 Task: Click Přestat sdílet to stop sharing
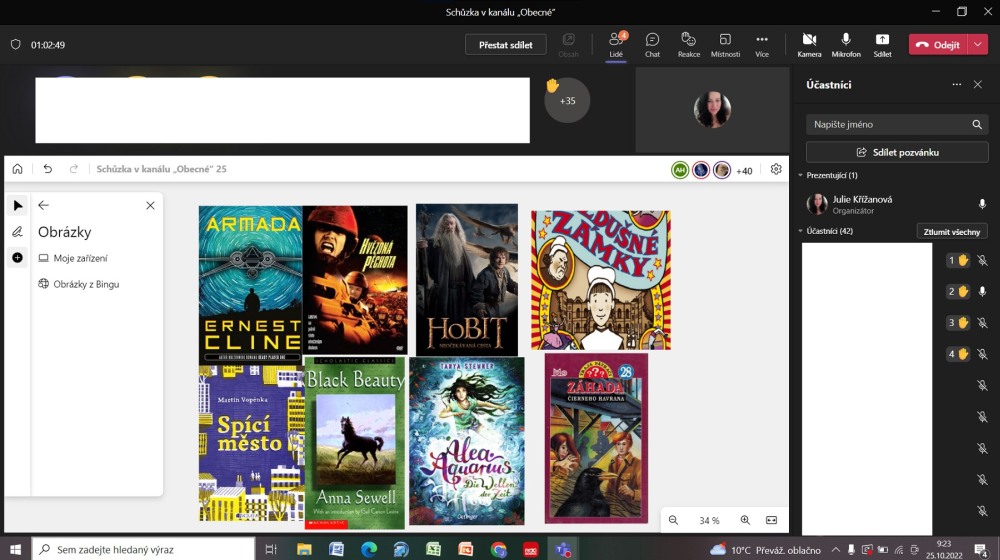point(505,45)
